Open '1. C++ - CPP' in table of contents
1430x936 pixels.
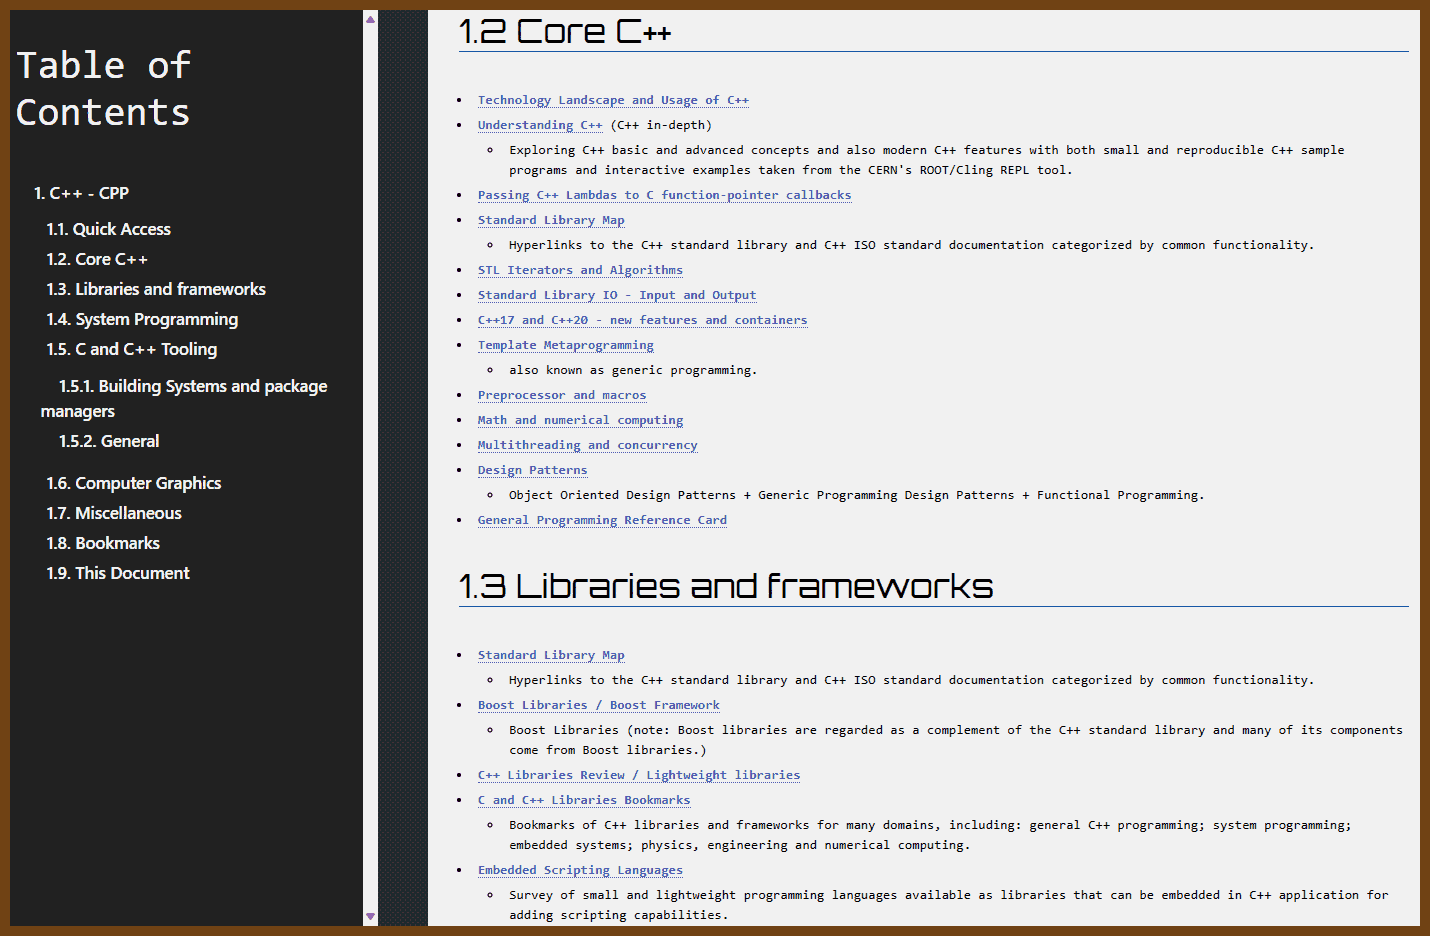81,193
